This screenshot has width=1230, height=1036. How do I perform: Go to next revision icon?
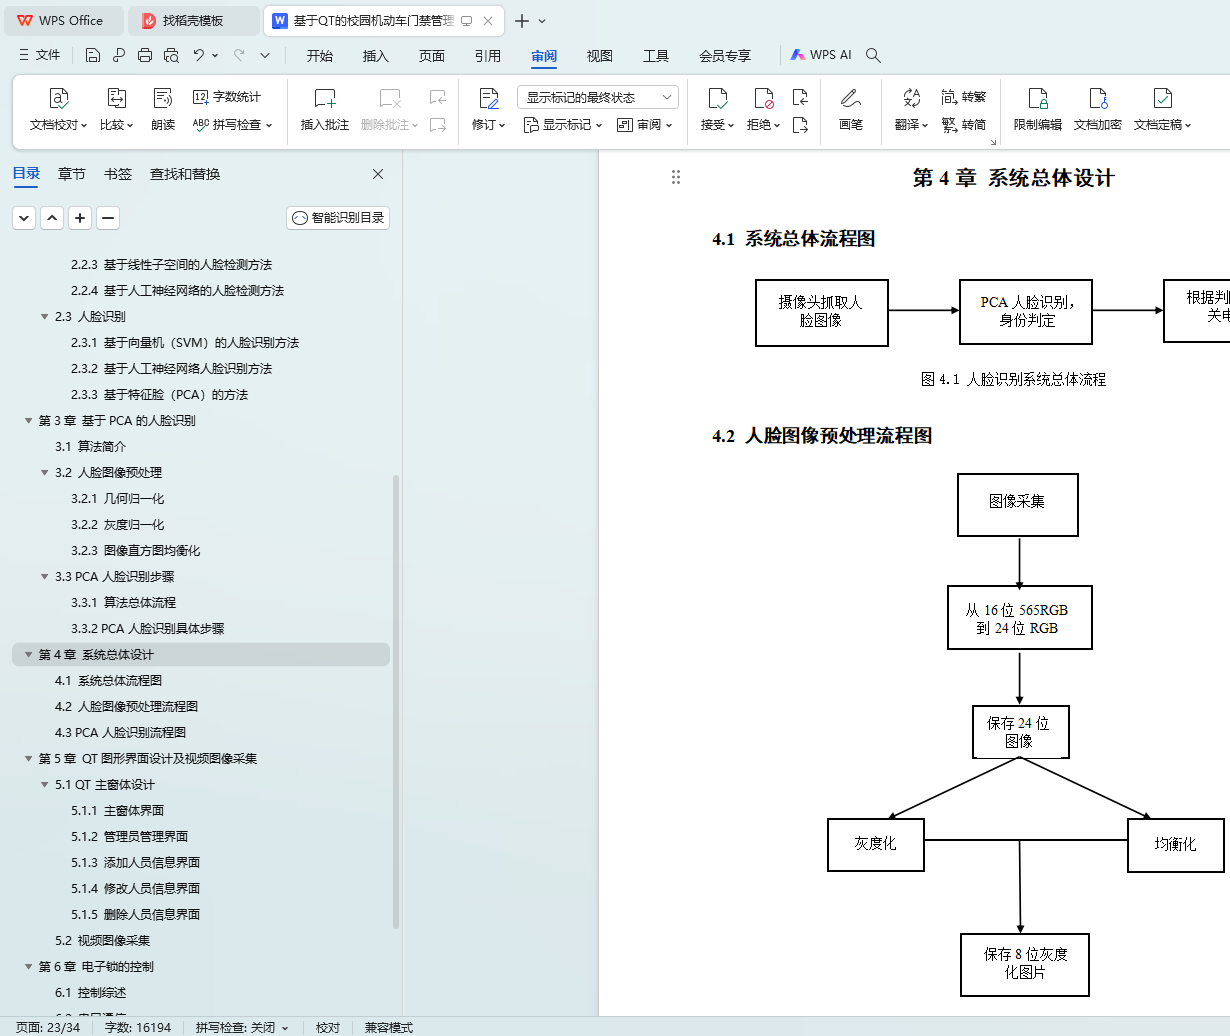(800, 125)
